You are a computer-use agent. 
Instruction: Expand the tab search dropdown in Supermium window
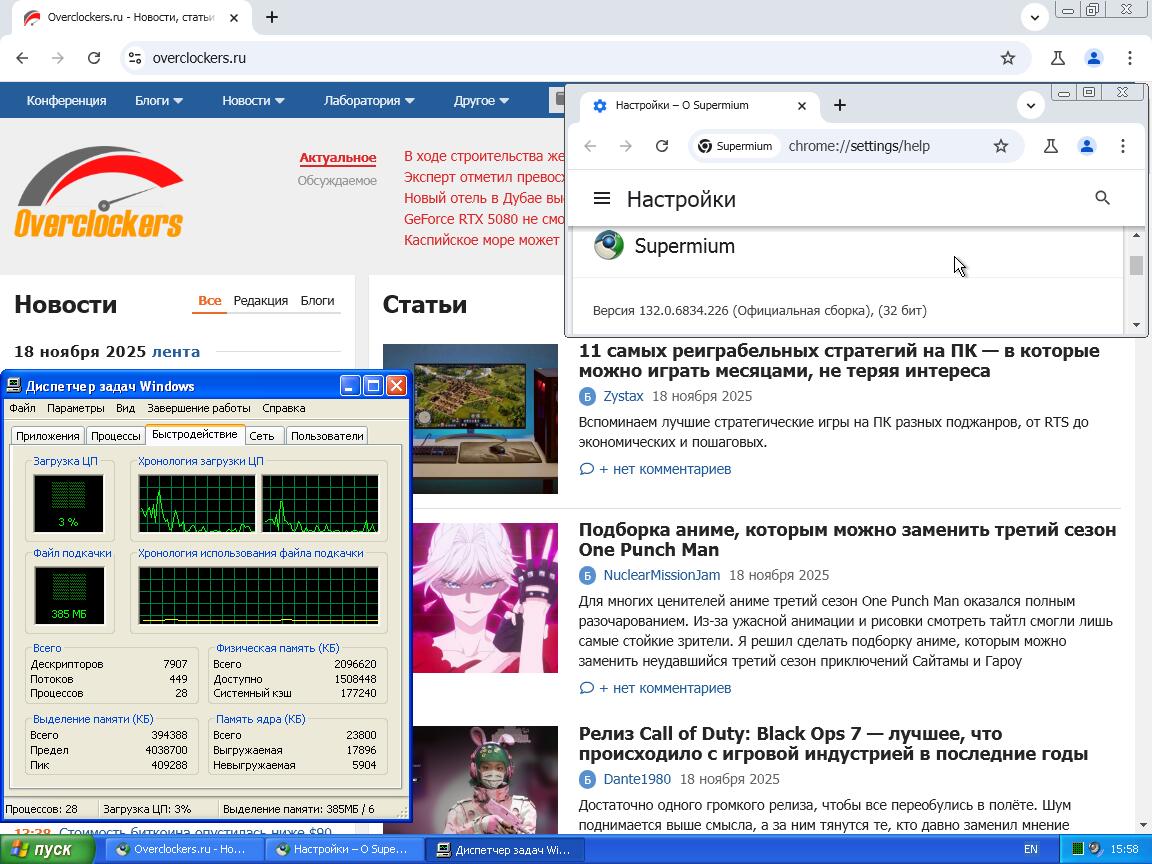1031,106
